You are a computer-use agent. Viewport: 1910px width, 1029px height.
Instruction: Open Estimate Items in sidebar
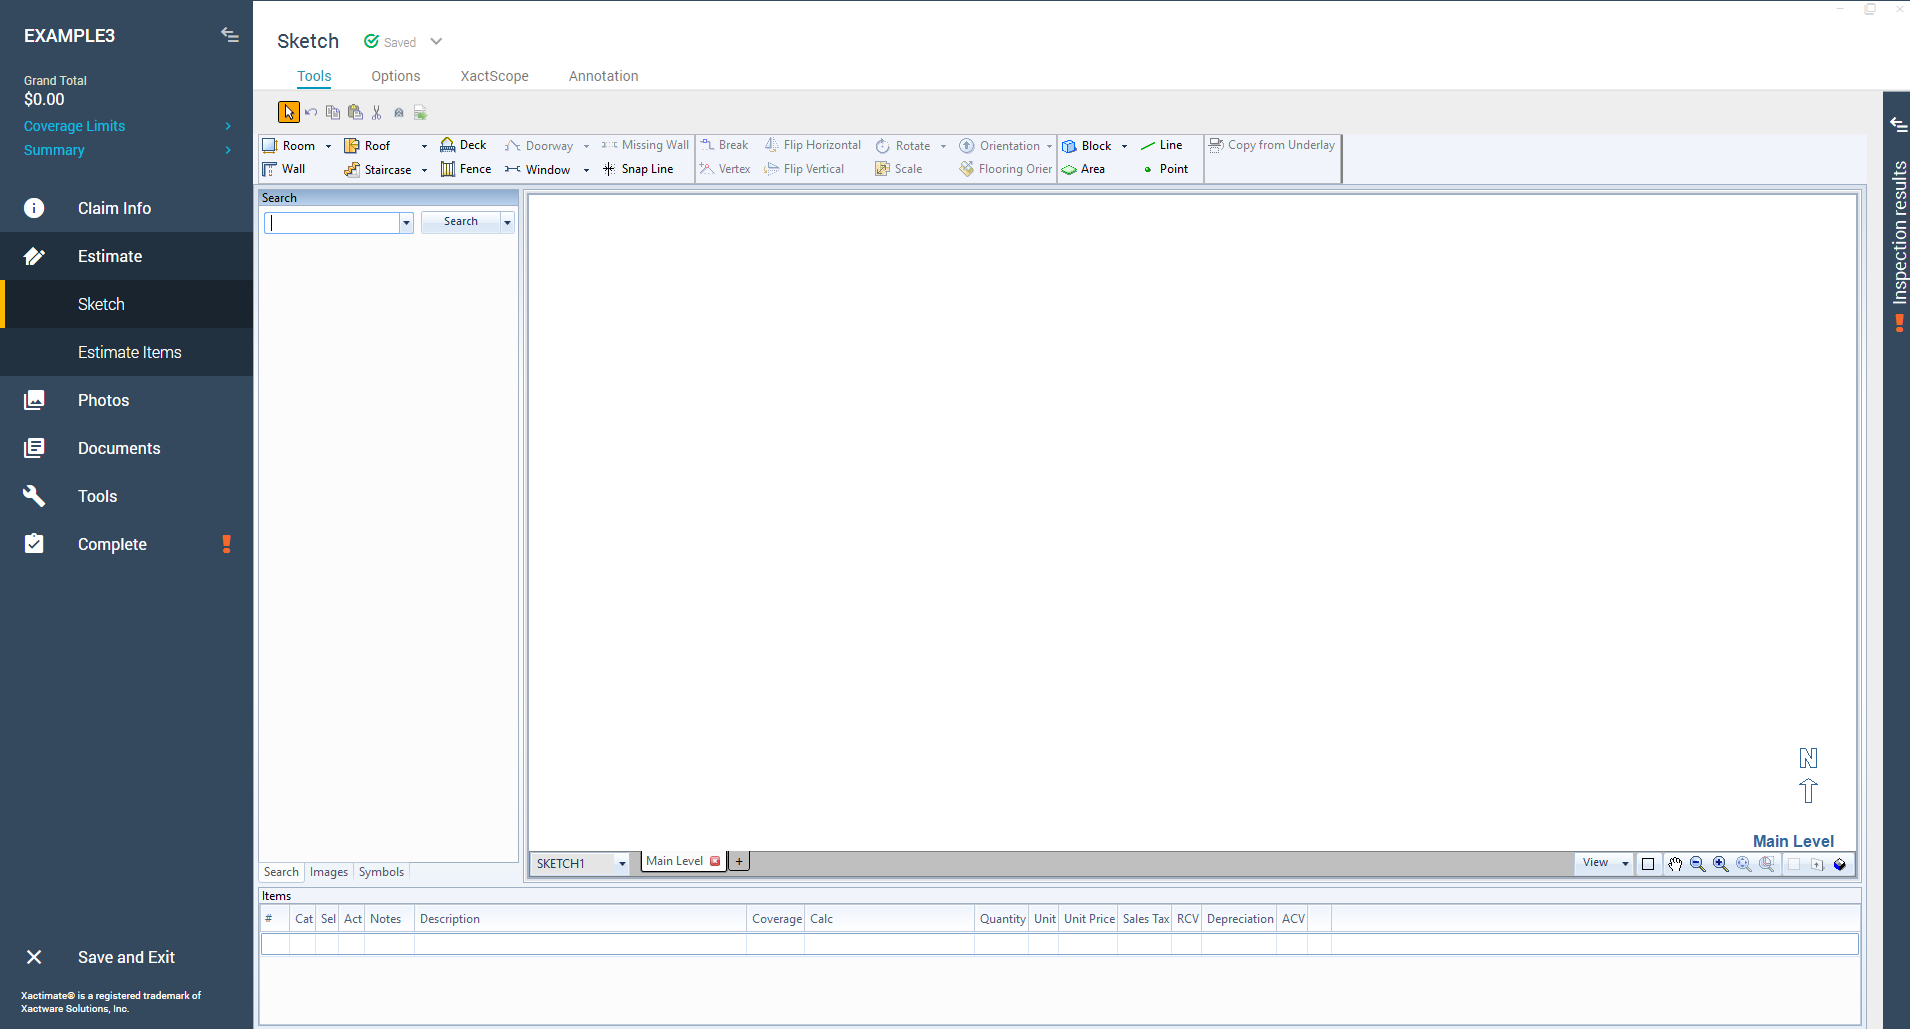(x=126, y=352)
